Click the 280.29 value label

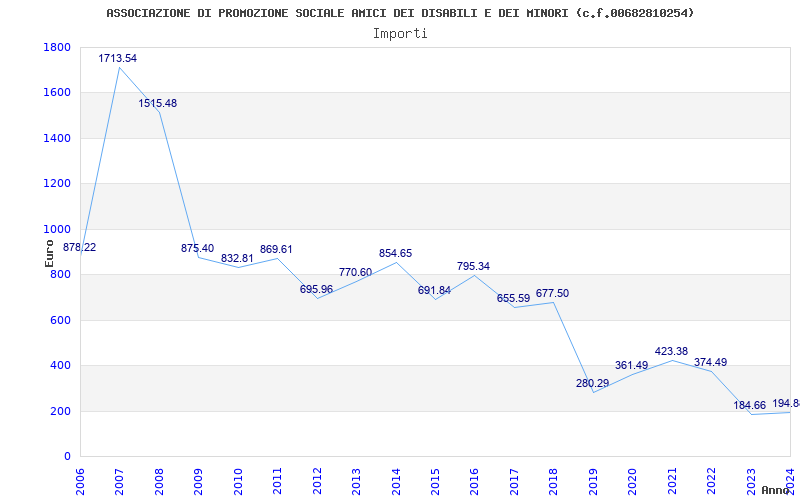pyautogui.click(x=593, y=383)
